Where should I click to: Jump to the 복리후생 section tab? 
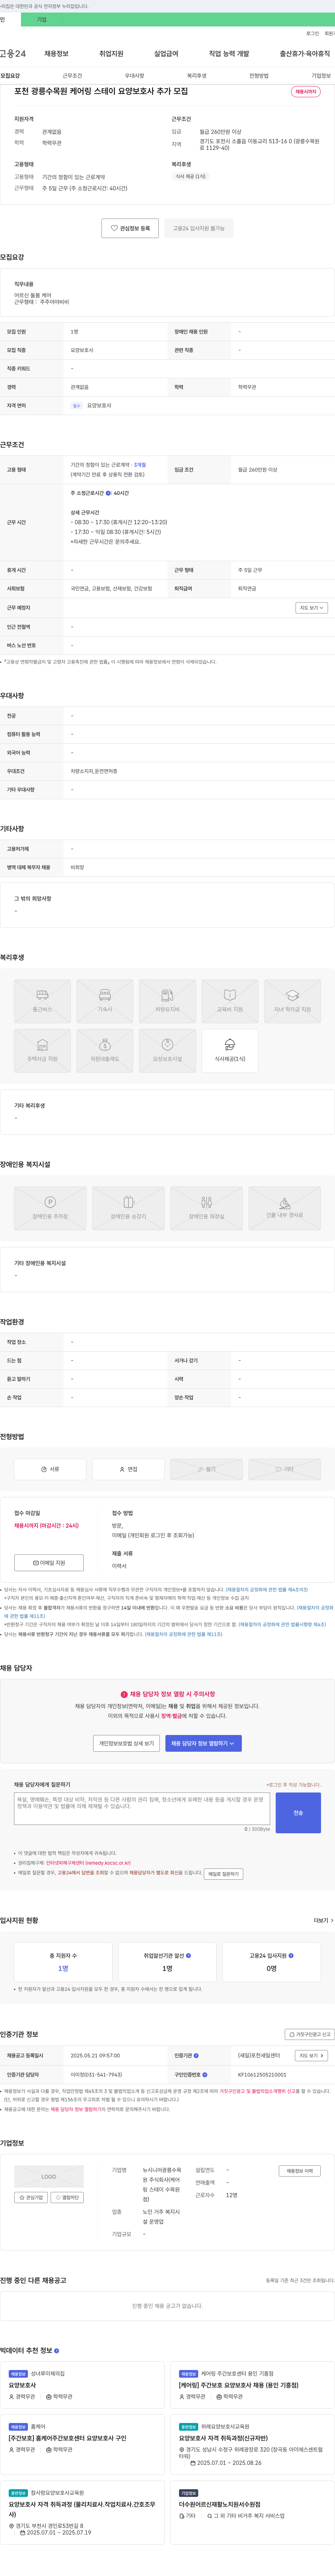coord(197,76)
